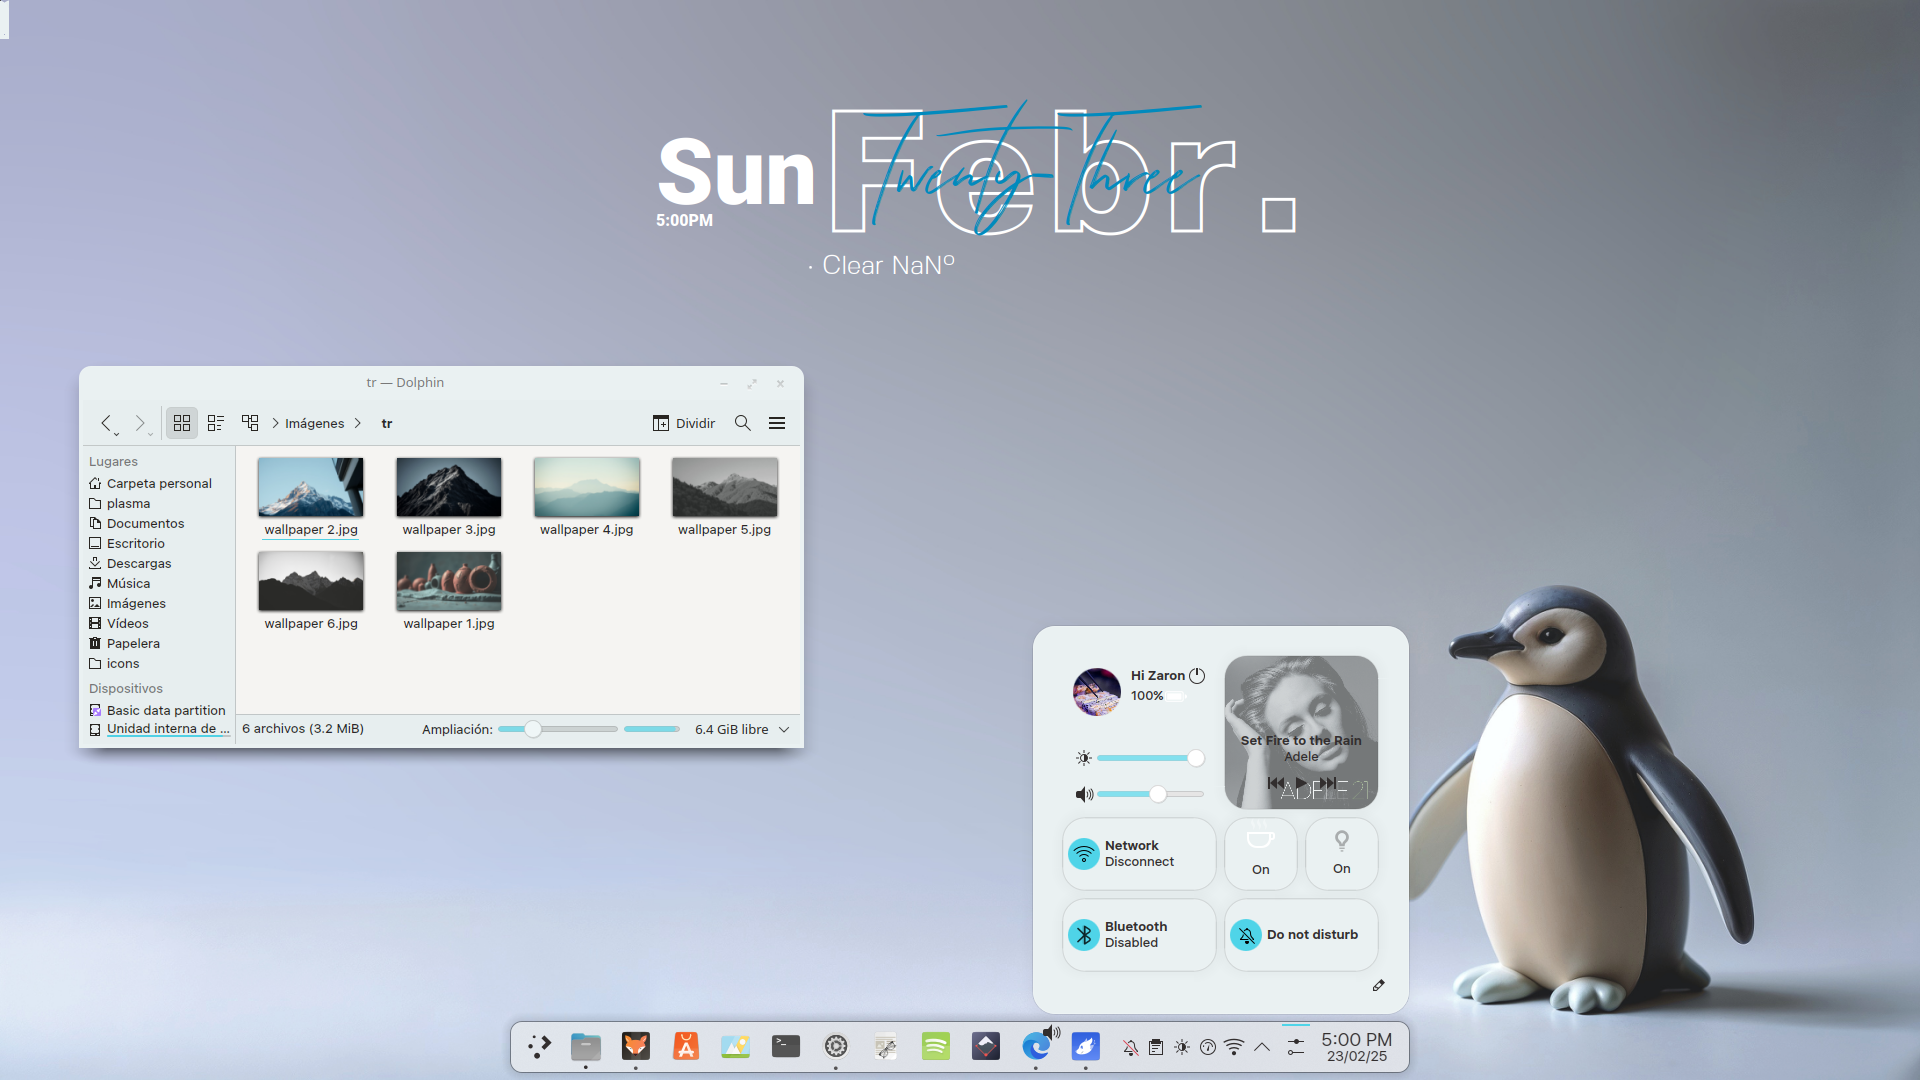1920x1080 pixels.
Task: Skip to previous track on Adele player
Action: [1276, 783]
